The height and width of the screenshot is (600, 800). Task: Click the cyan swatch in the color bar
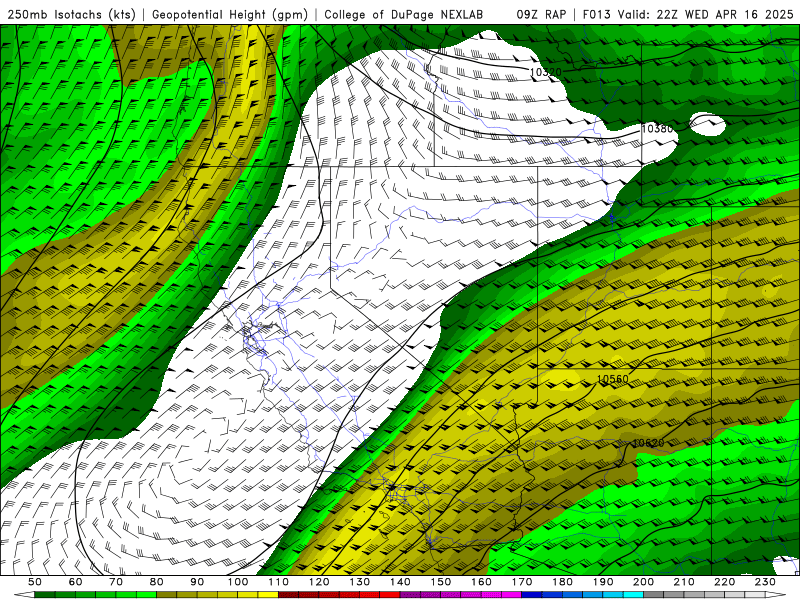point(633,594)
